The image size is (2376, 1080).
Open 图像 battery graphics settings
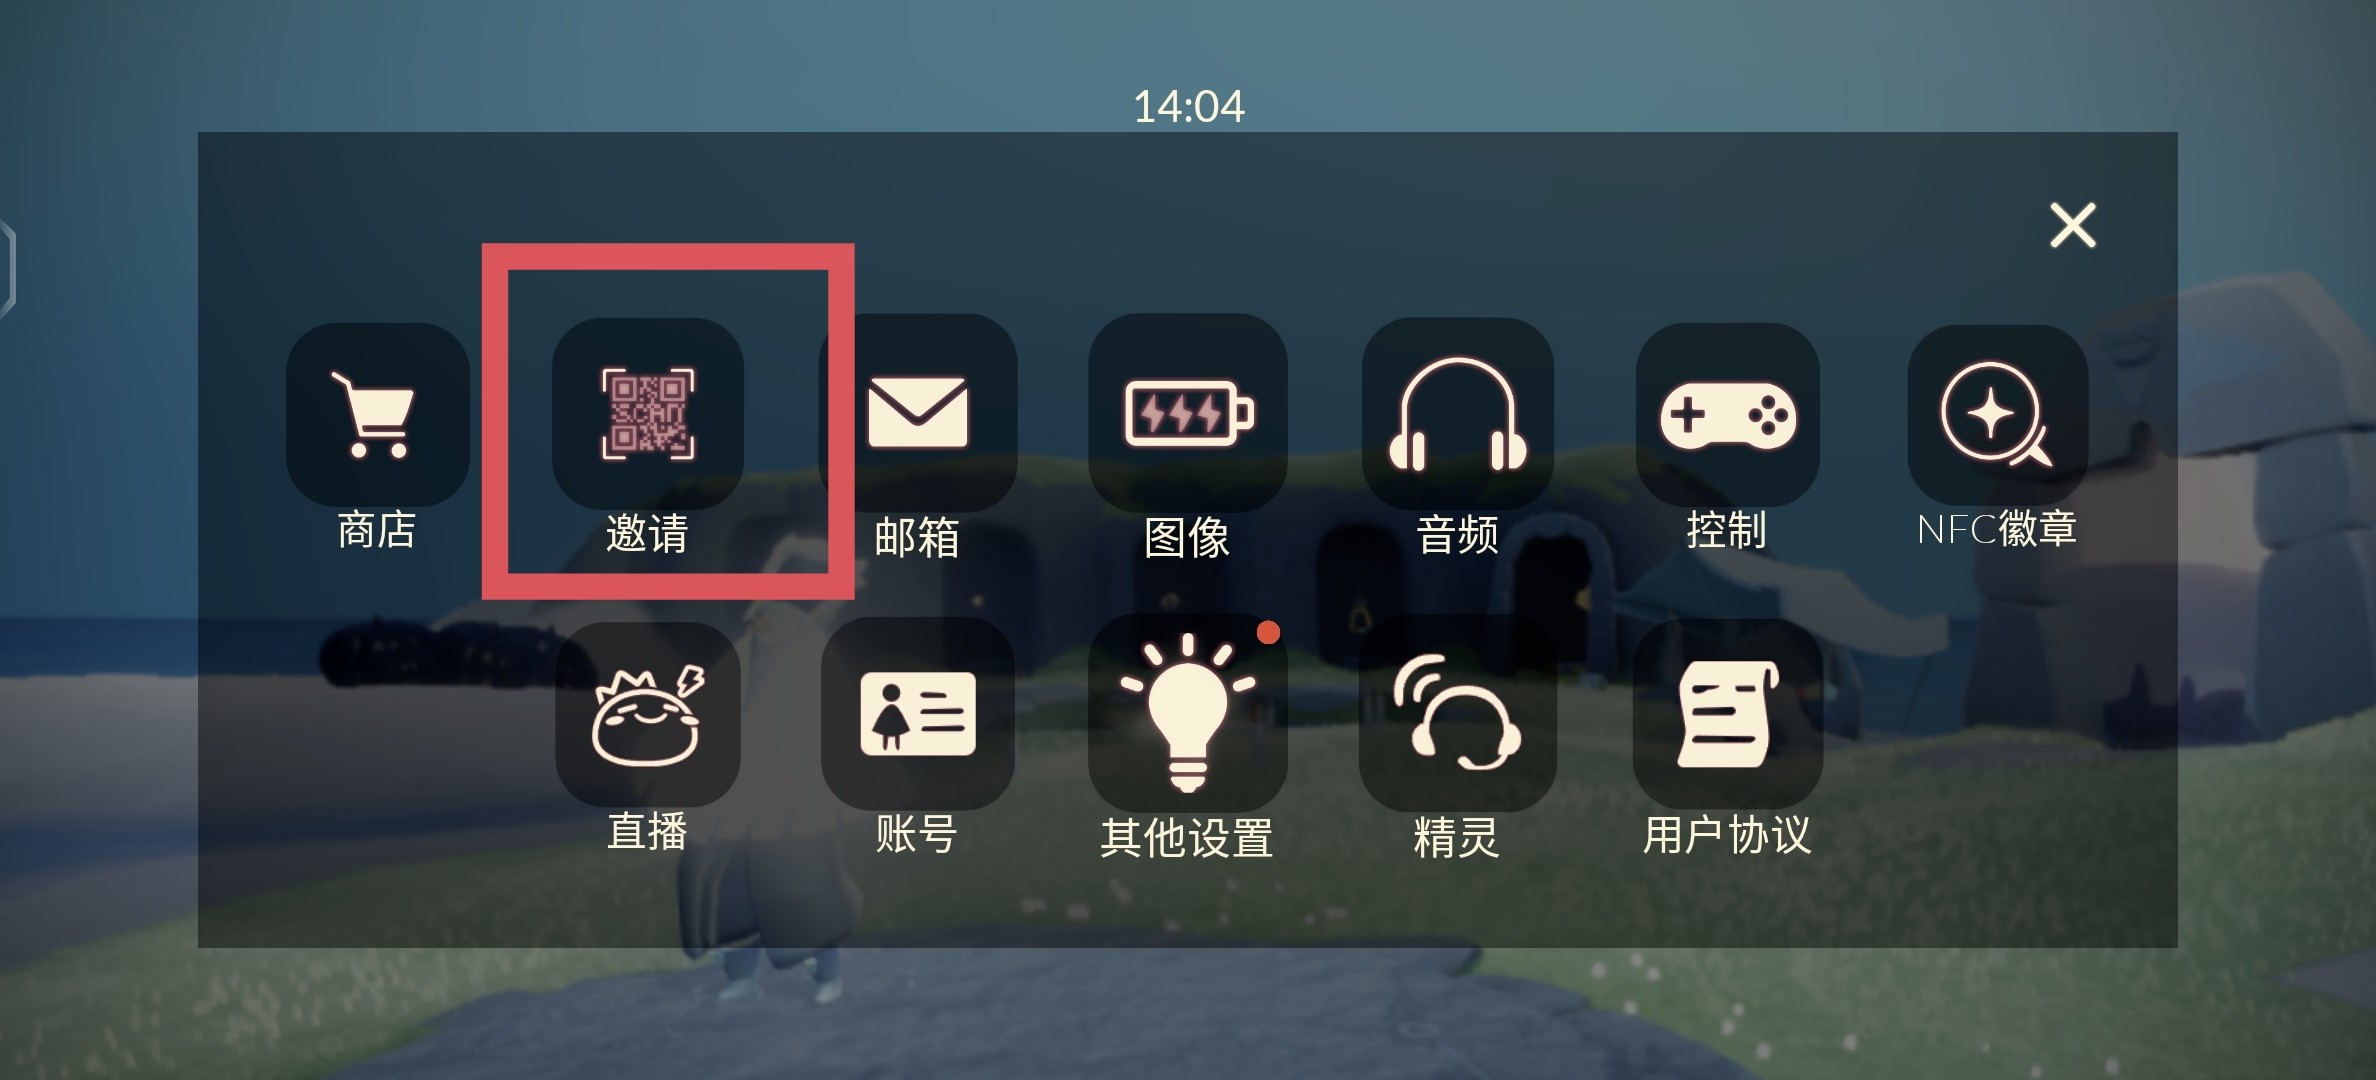coord(1188,412)
